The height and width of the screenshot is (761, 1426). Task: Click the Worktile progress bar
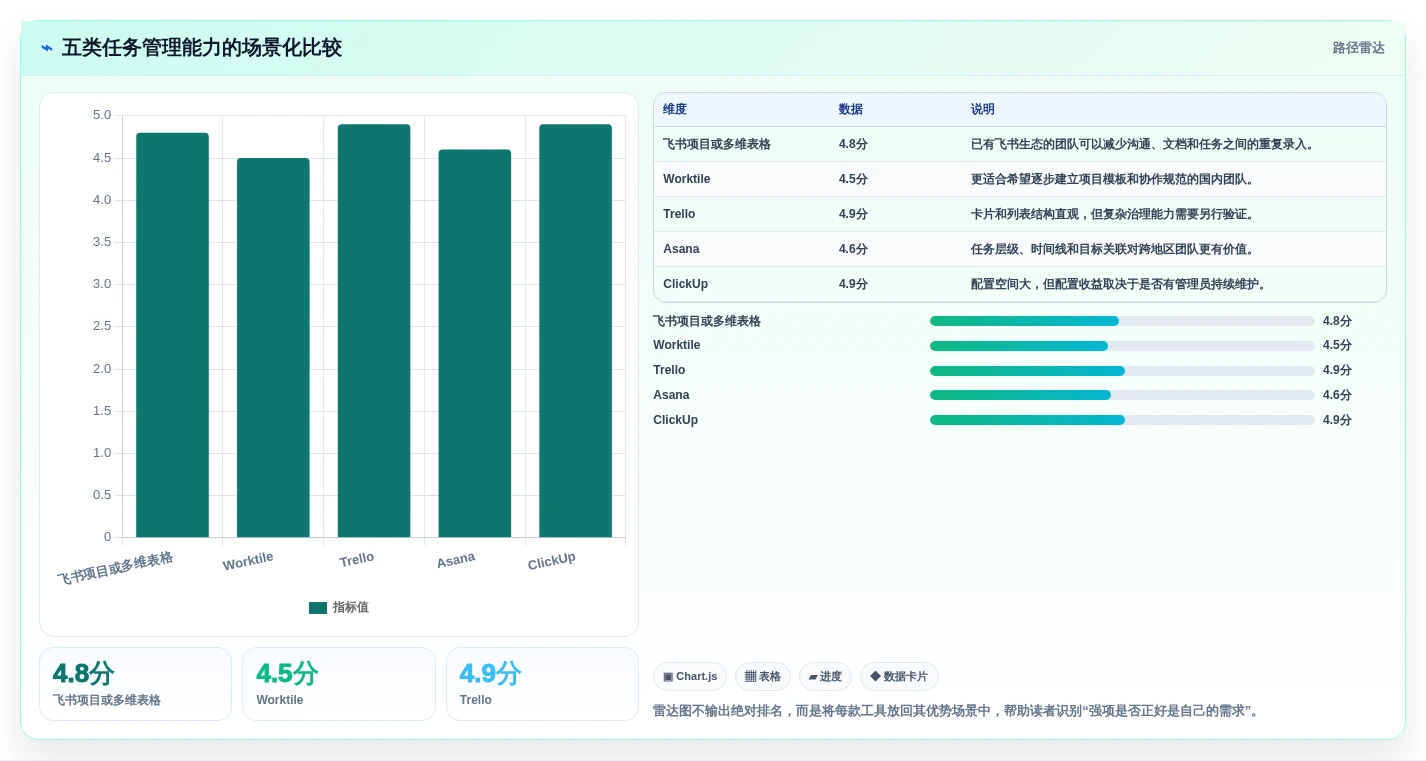[1122, 346]
